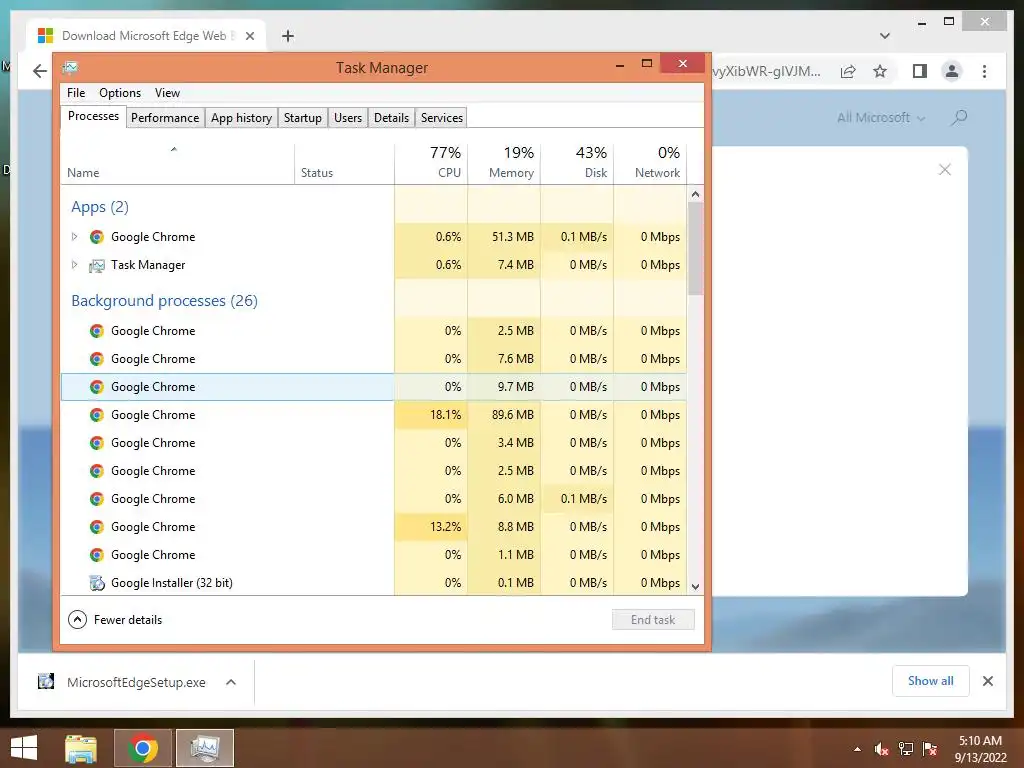
Task: Open File Explorer from taskbar
Action: [x=81, y=748]
